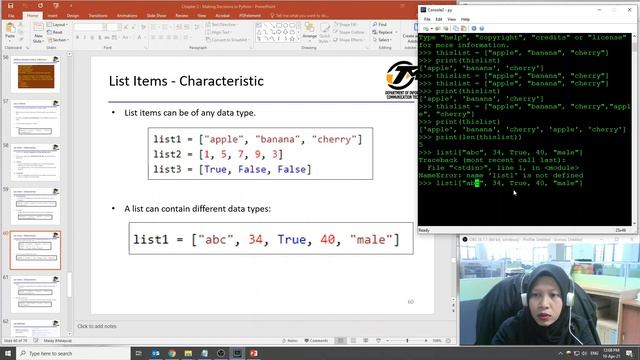This screenshot has width=640, height=360.
Task: Switch to the Design ribbon tab
Action: (x=73, y=16)
